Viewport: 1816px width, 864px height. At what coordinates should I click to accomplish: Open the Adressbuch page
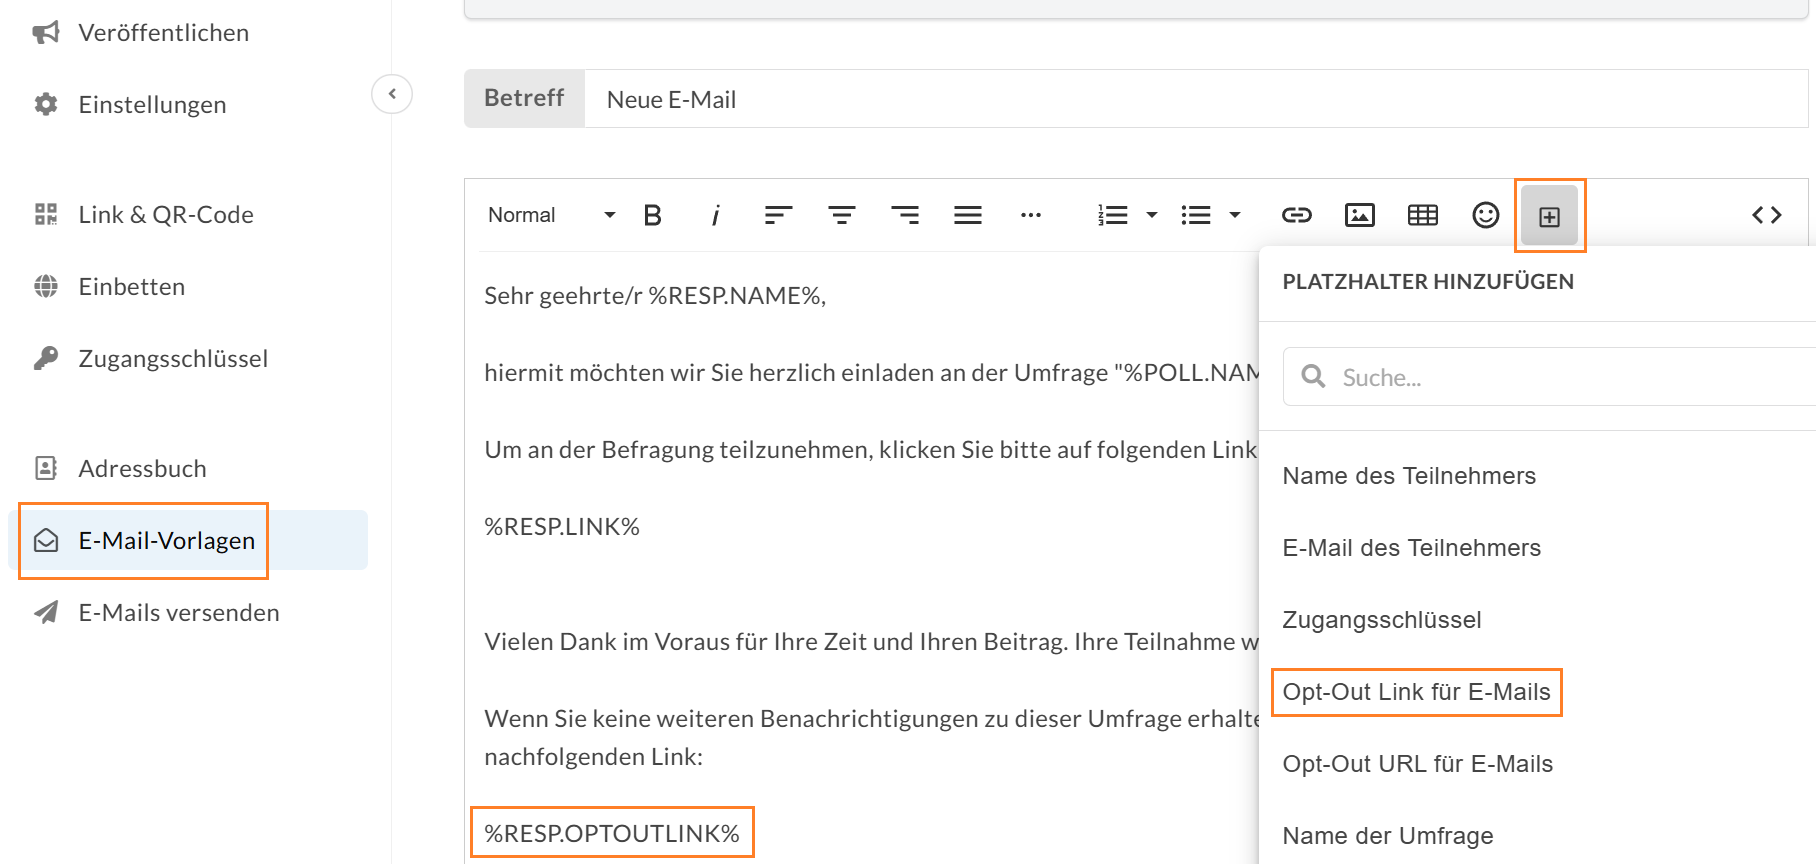[x=143, y=469]
